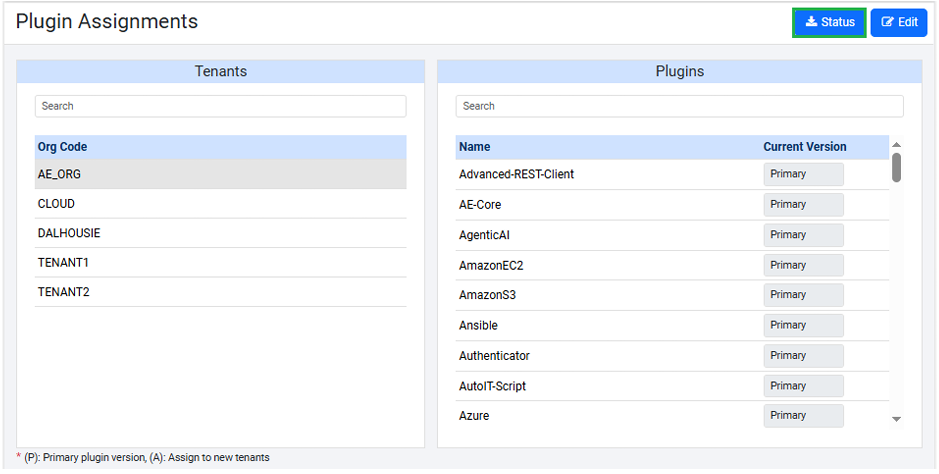Viewport: 939px width, 474px height.
Task: Click the Current Version column header
Action: [804, 147]
